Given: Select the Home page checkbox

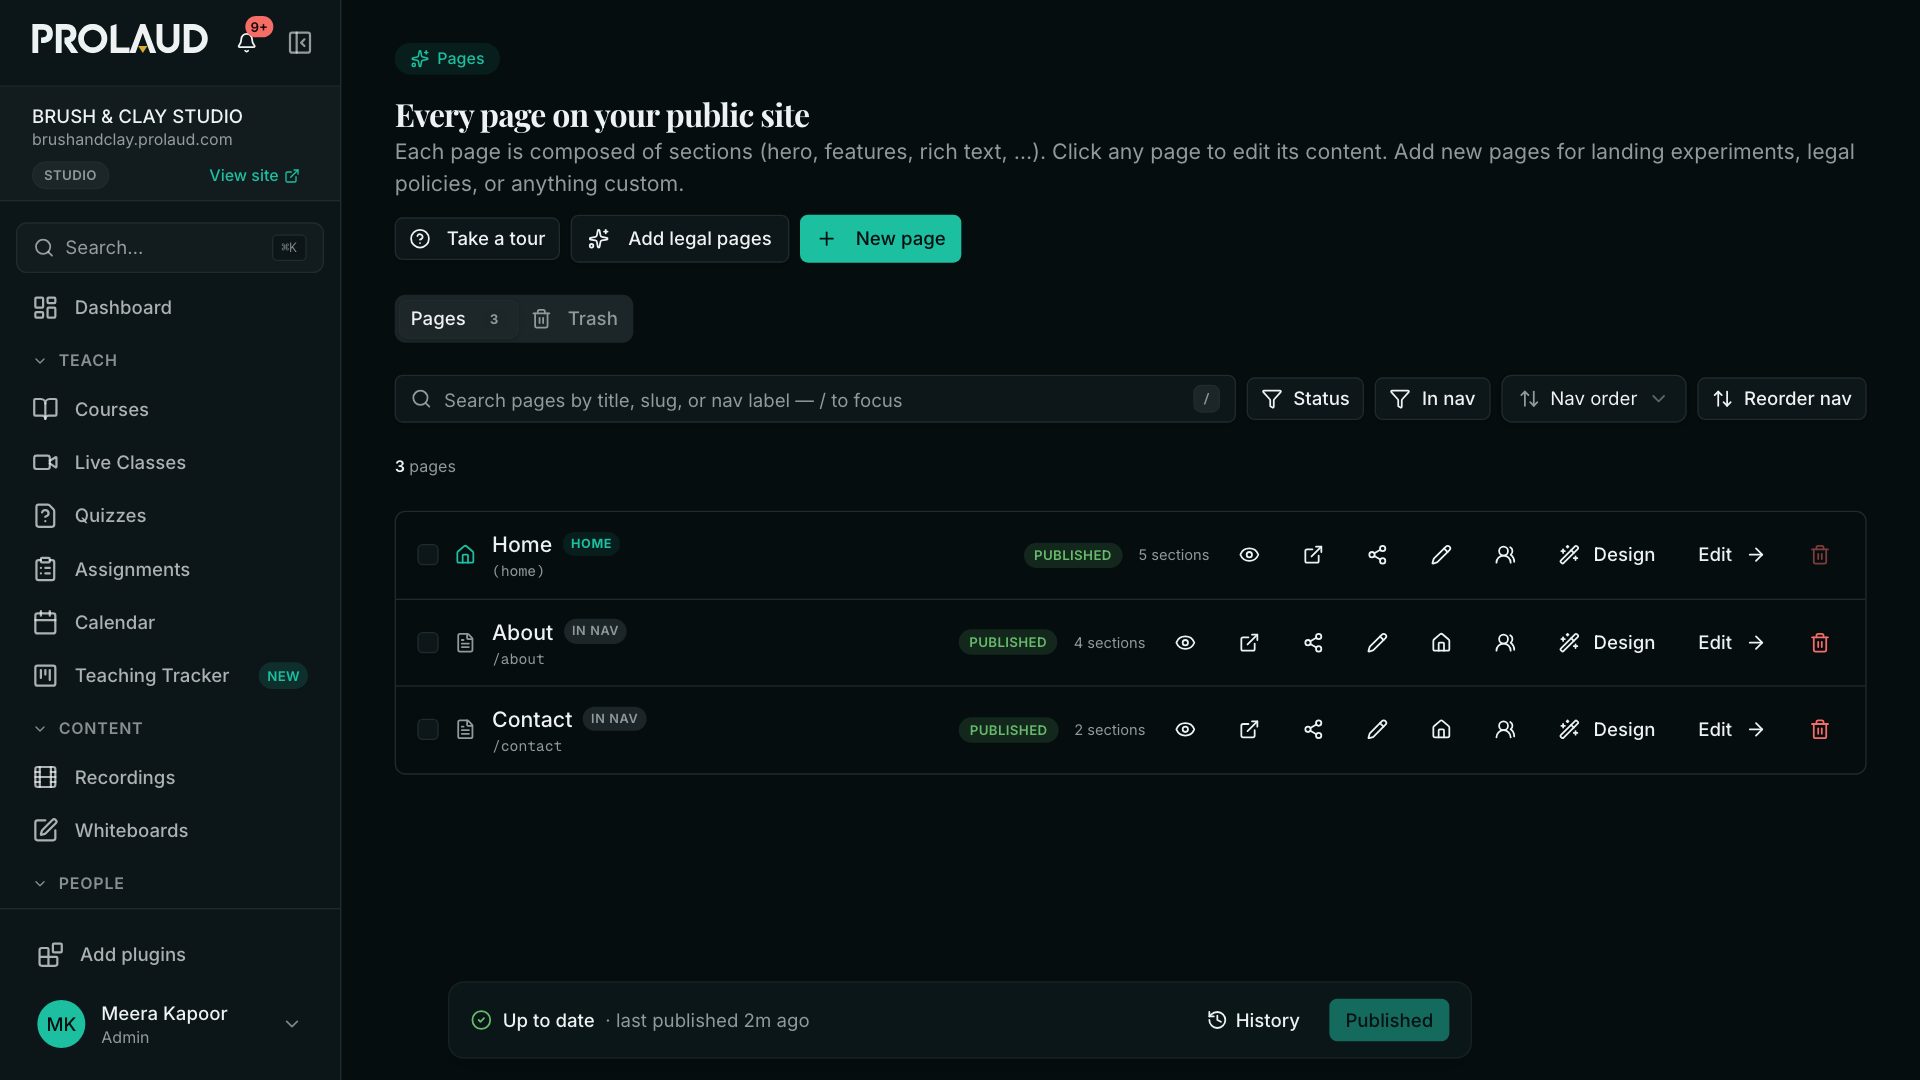Looking at the screenshot, I should click(428, 555).
